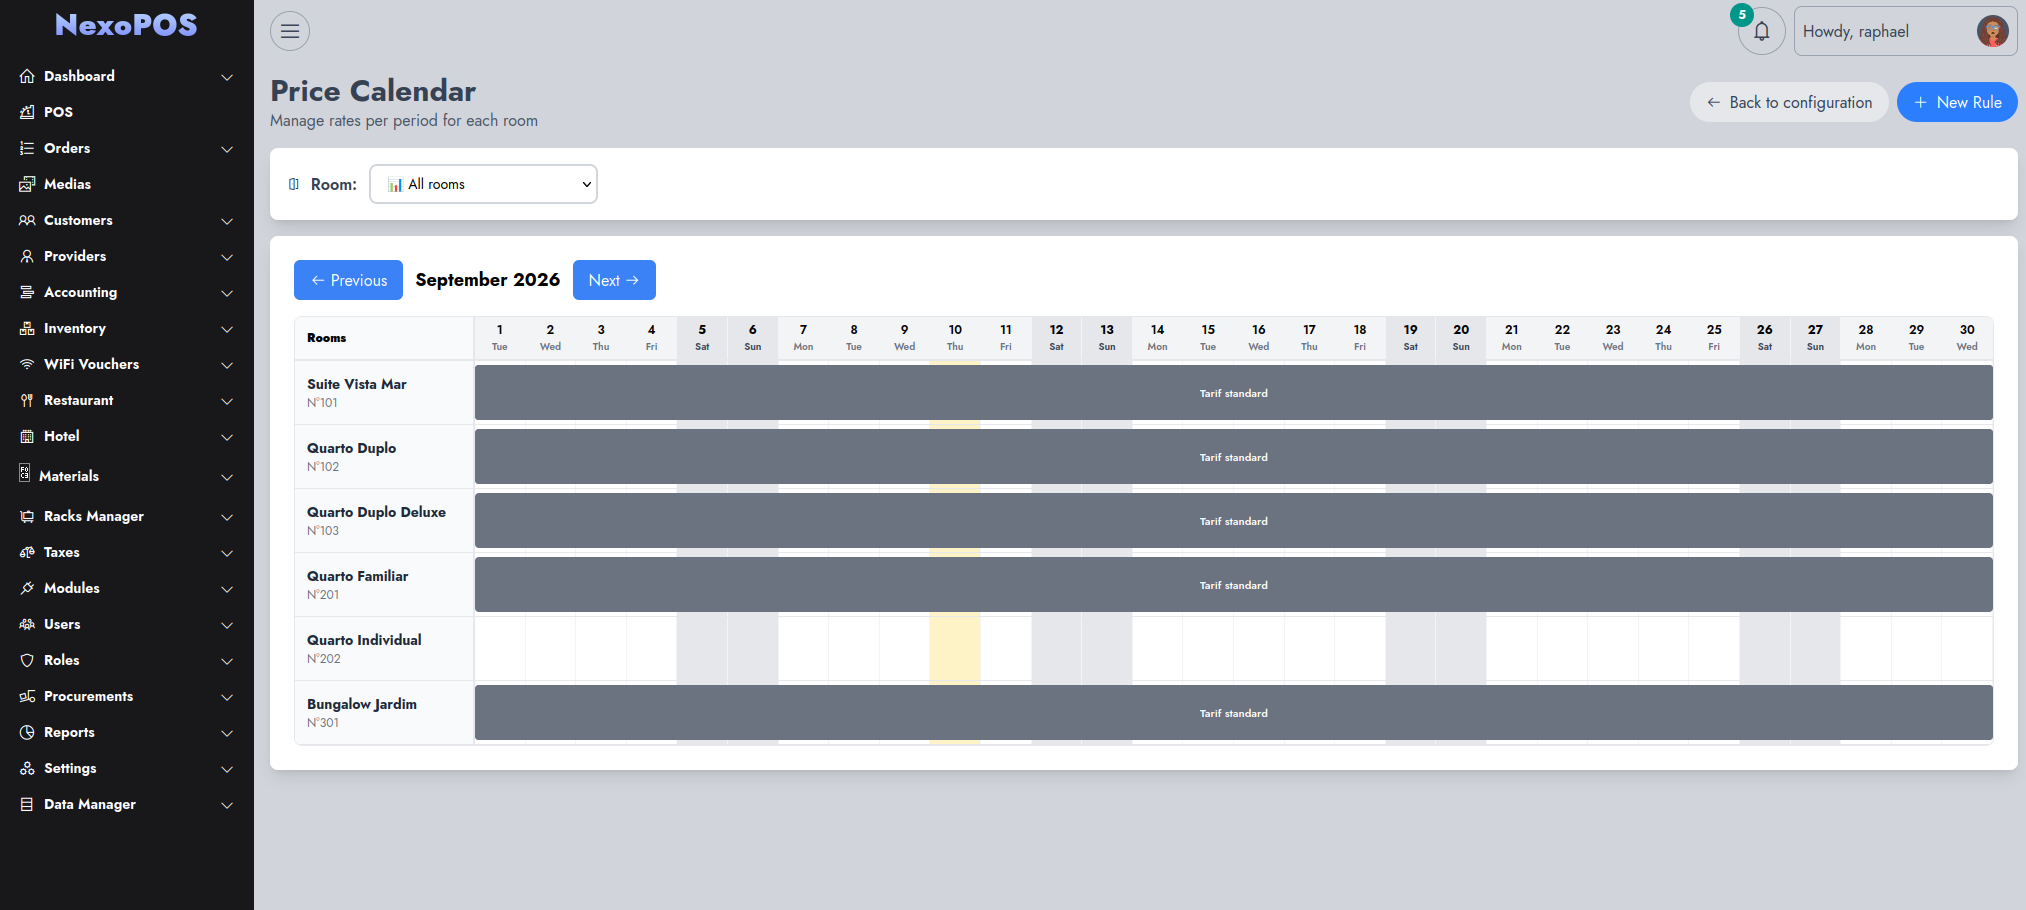Click the New Rule button

(1957, 102)
